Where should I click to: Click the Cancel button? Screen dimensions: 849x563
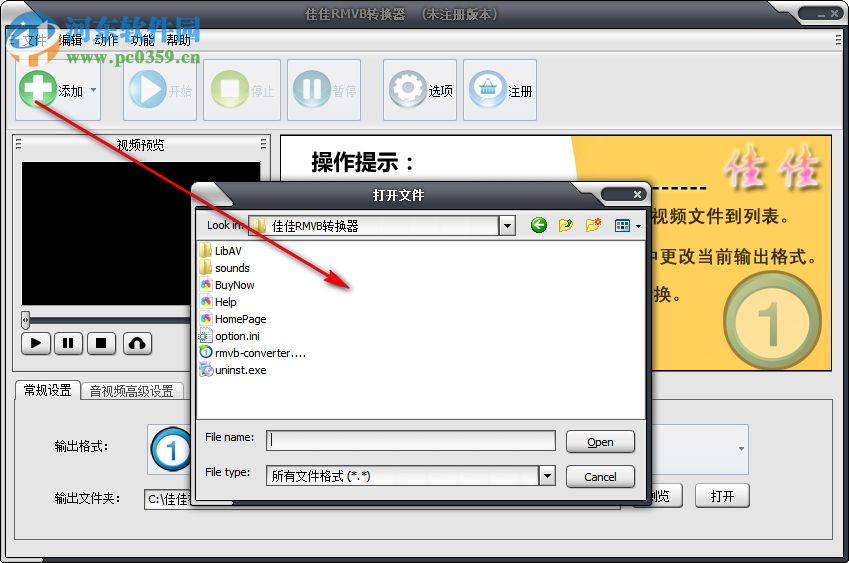pos(600,477)
